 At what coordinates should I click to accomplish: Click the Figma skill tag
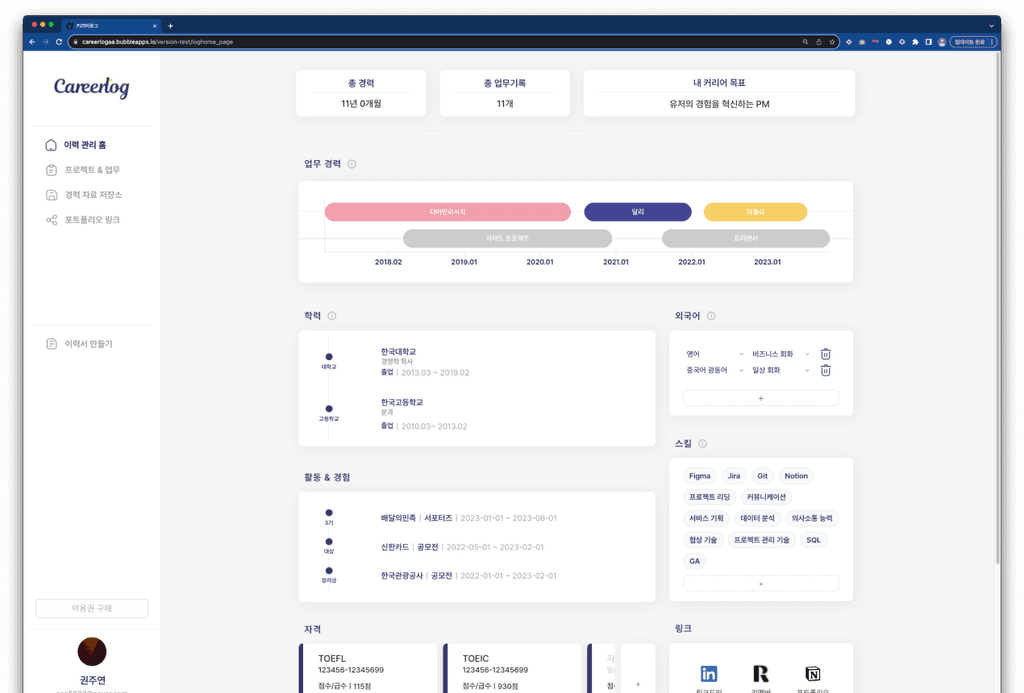(699, 476)
